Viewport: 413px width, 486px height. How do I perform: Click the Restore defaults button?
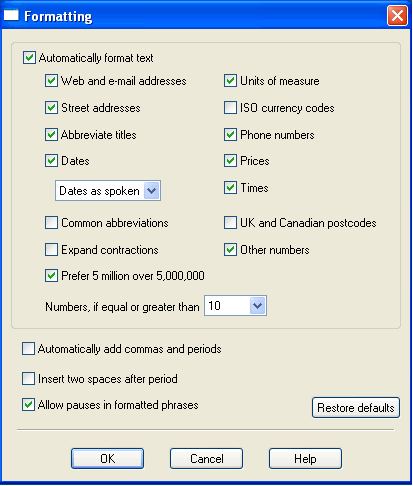[356, 407]
